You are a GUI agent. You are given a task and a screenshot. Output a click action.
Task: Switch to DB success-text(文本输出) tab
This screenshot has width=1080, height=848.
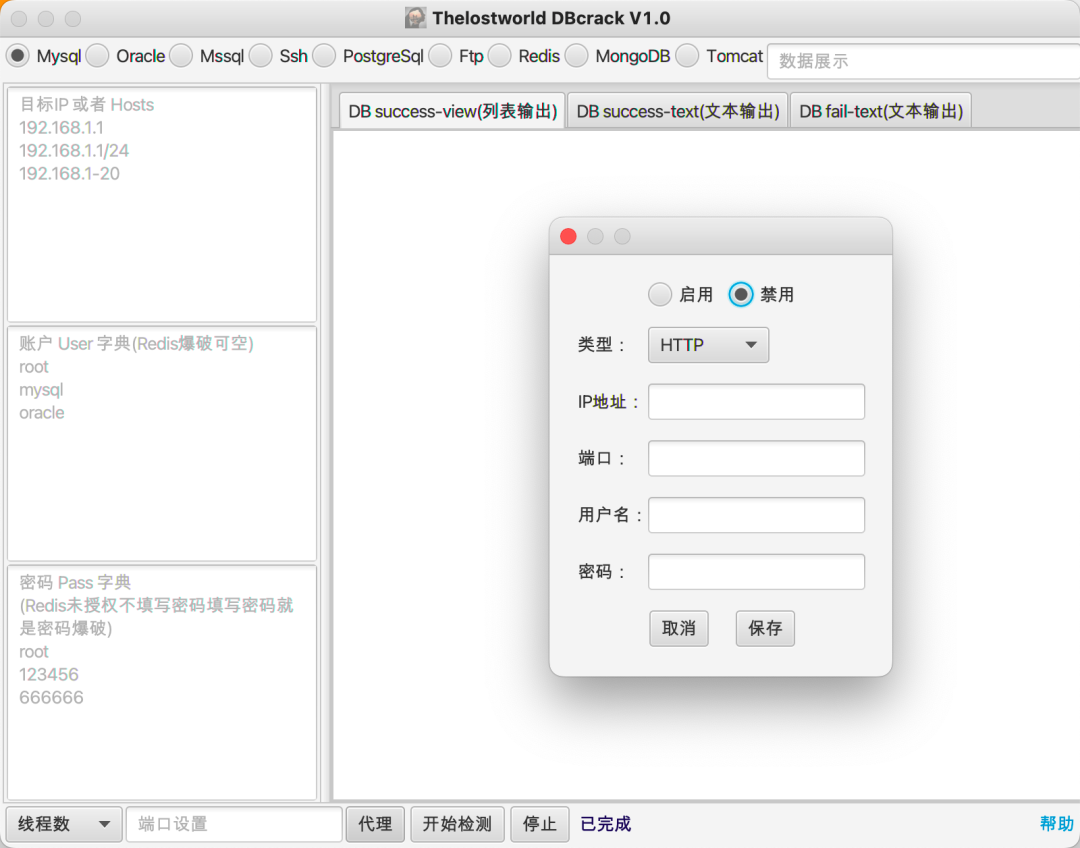coord(678,111)
